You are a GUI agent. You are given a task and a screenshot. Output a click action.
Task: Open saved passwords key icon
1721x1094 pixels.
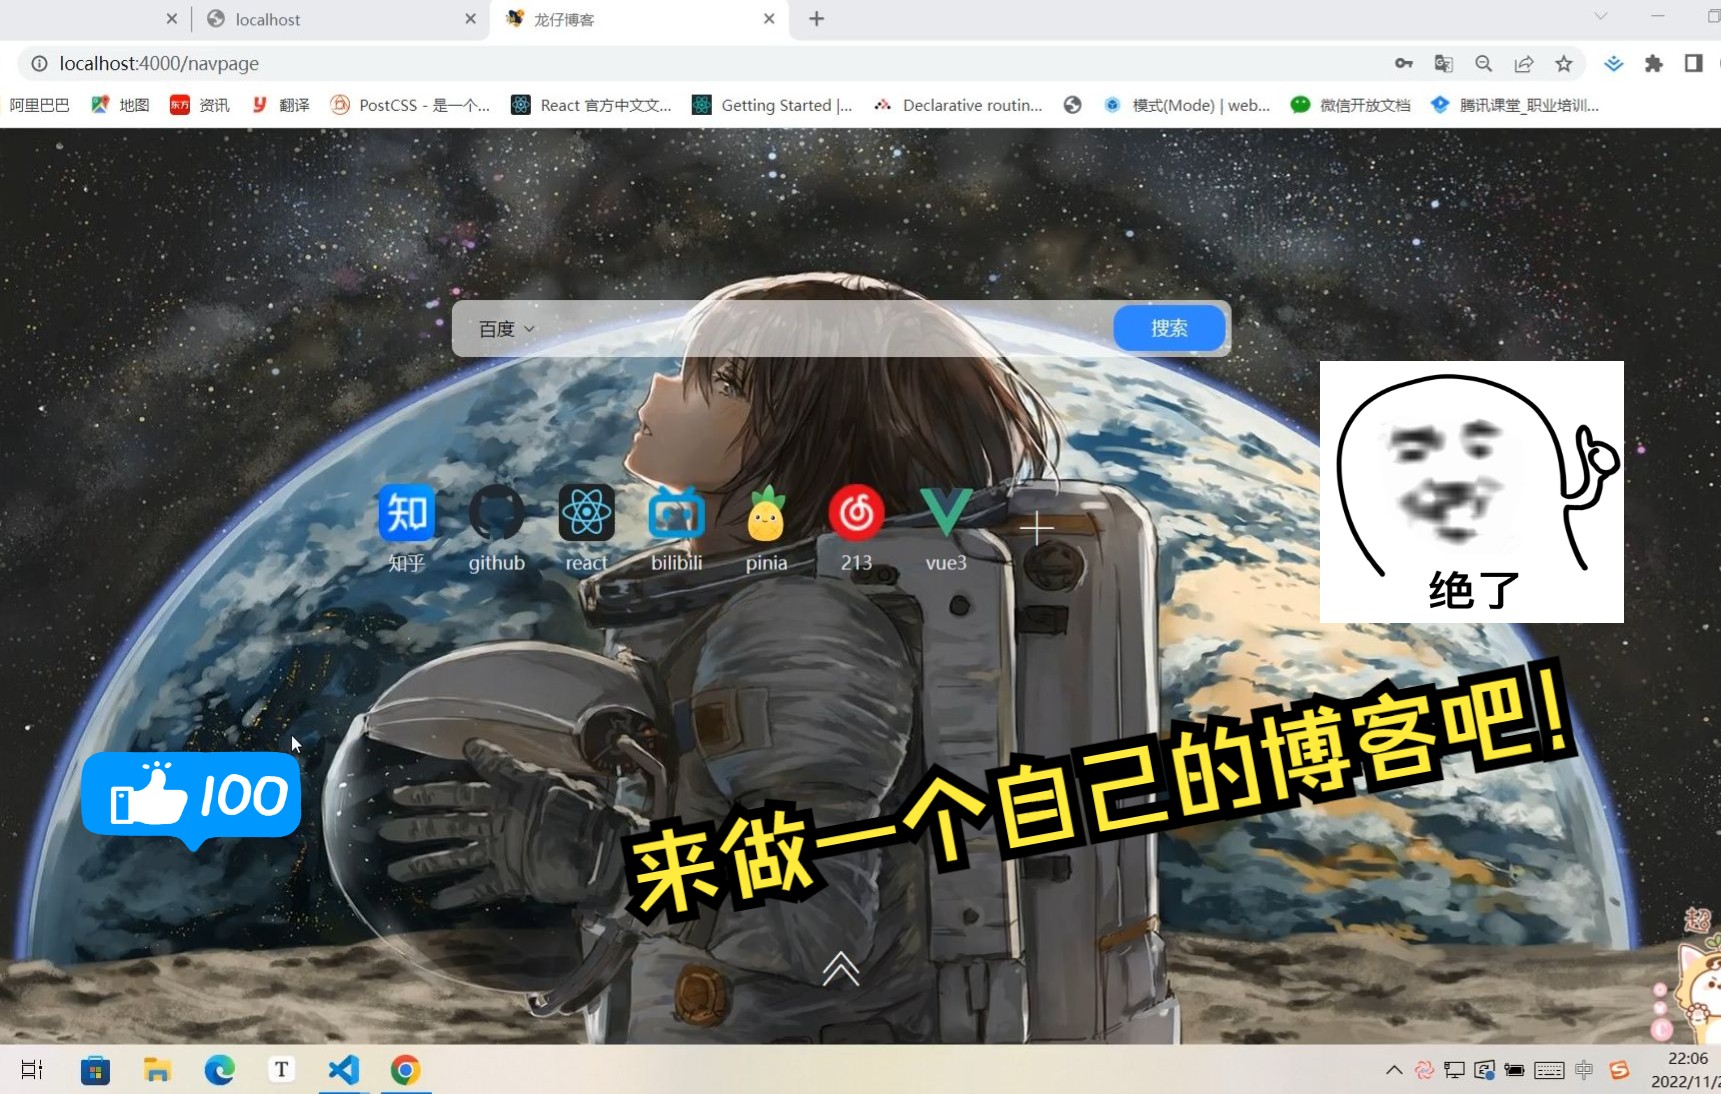click(1404, 64)
